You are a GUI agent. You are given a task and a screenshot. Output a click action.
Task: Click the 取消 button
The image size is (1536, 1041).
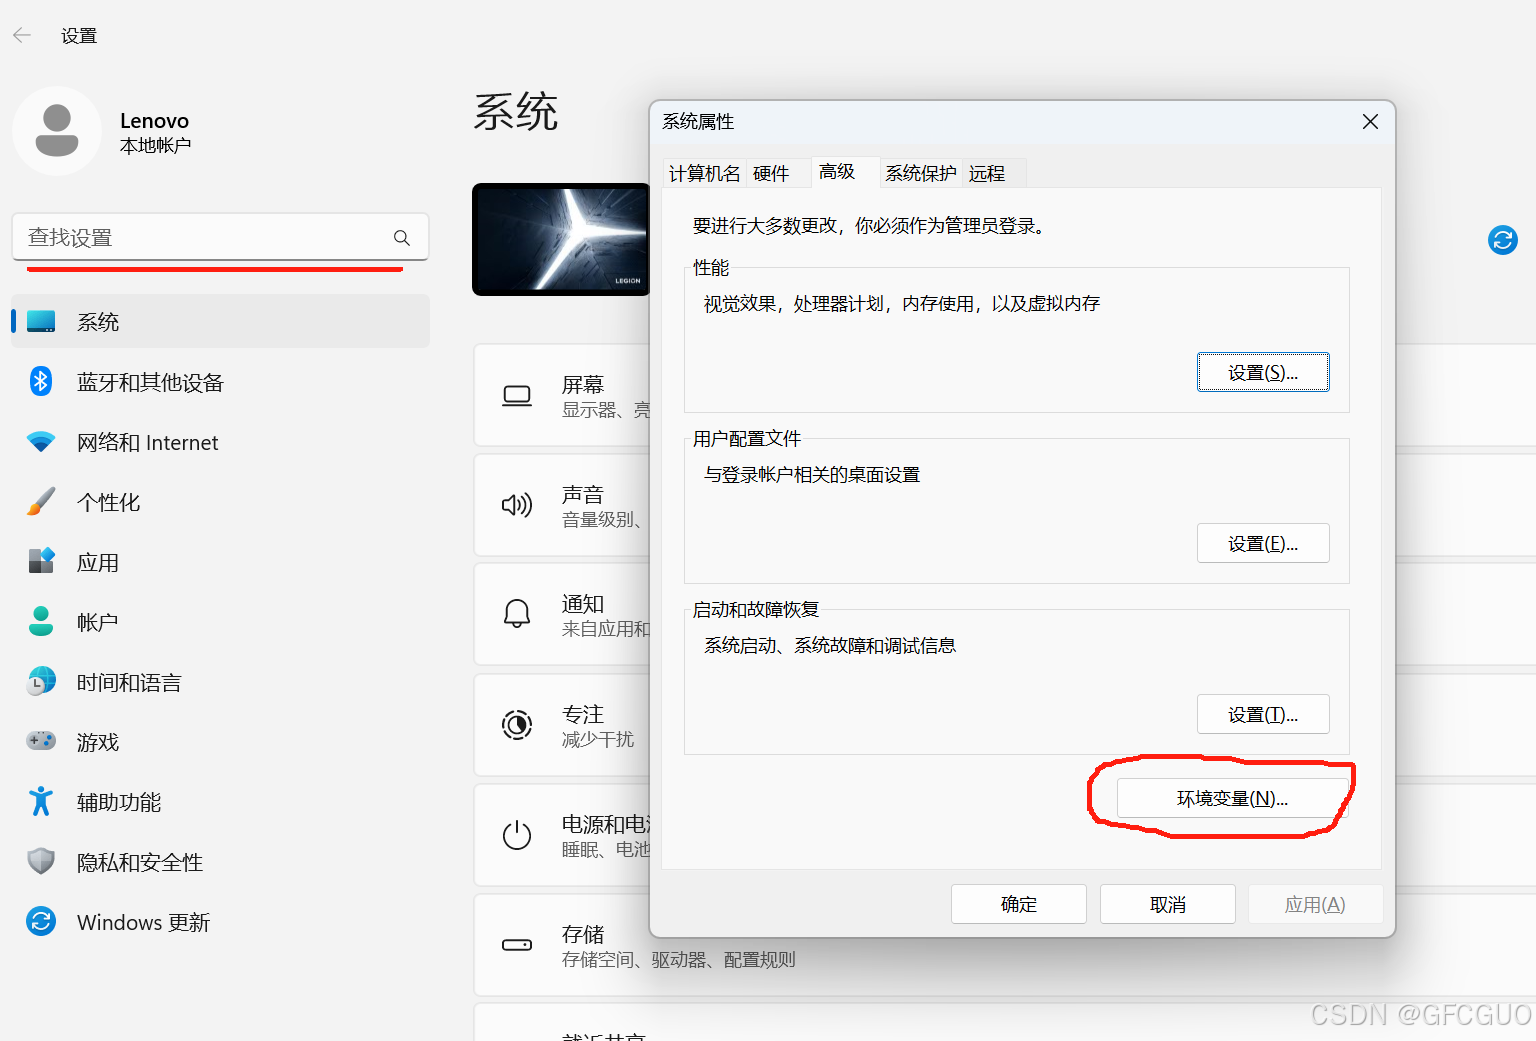[1168, 905]
